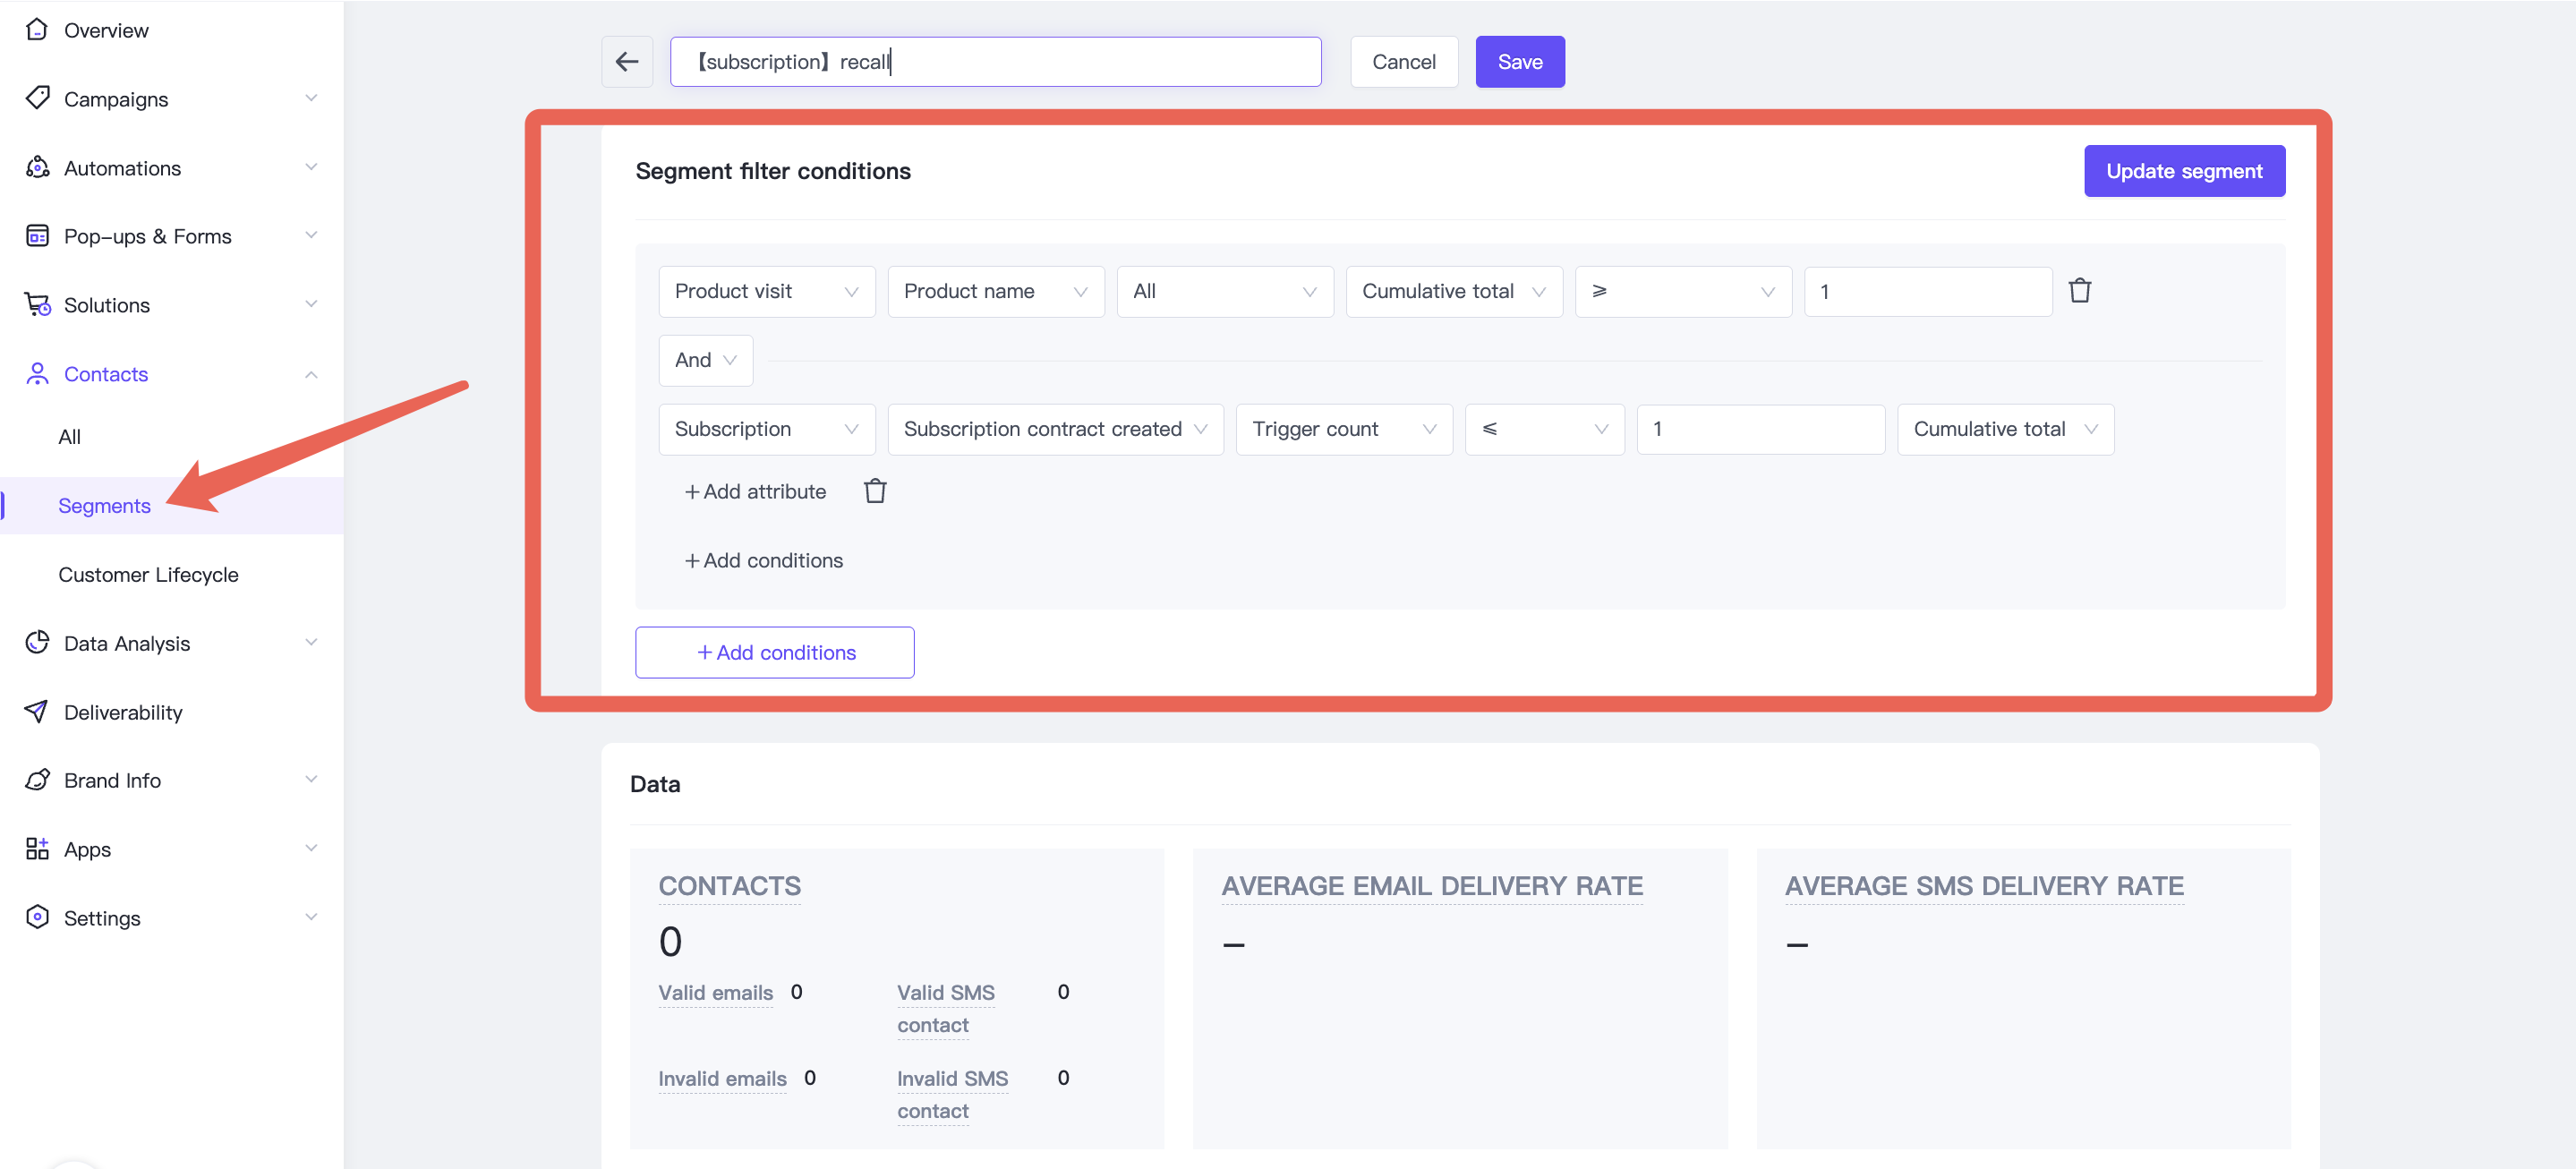The height and width of the screenshot is (1169, 2576).
Task: Click the Apps grid icon
Action: tap(37, 848)
